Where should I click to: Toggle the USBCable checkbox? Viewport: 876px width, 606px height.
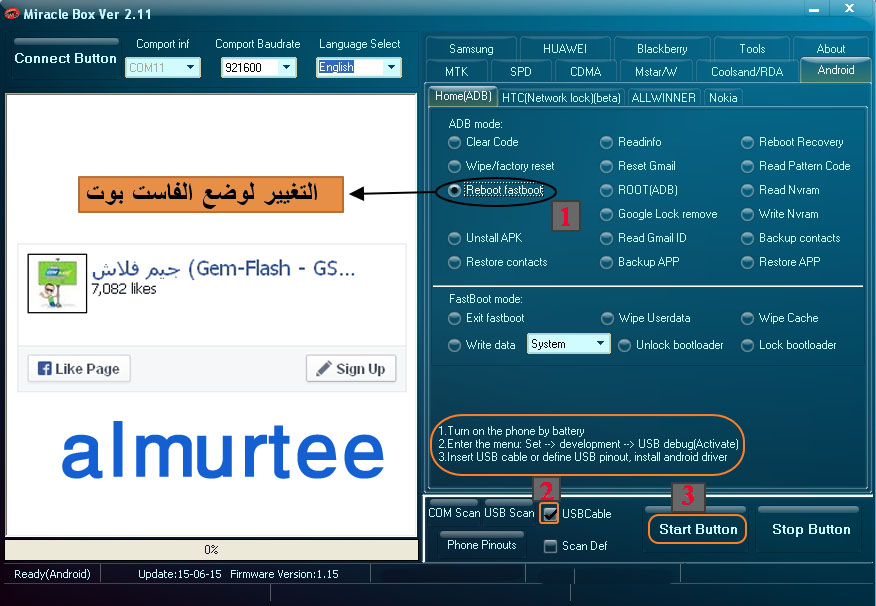(550, 513)
